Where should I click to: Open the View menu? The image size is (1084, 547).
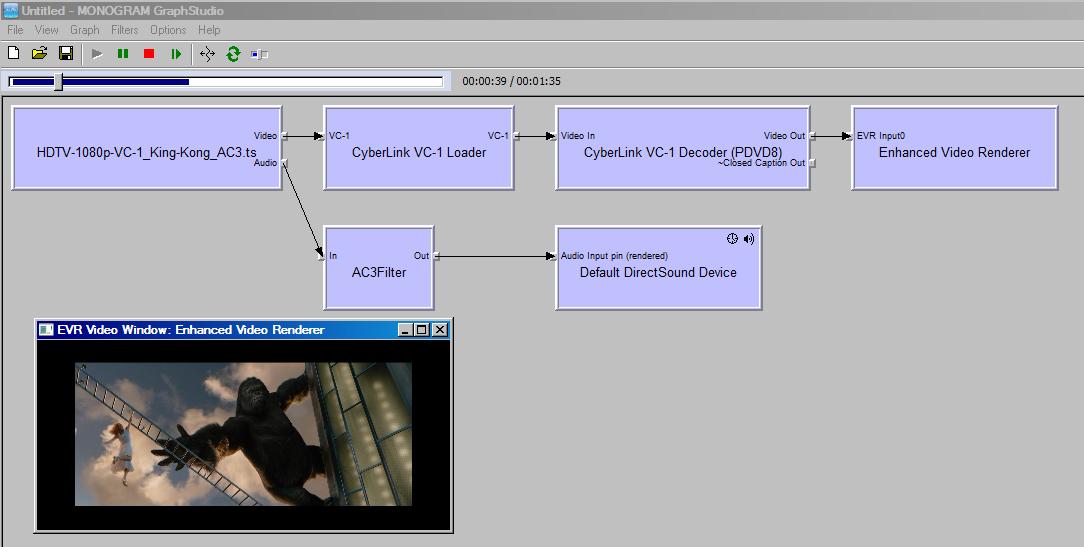[46, 30]
